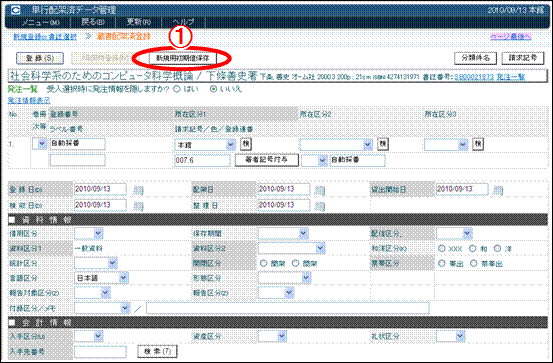This screenshot has height=363, width=553.
Task: Open the ヘルプ menu
Action: coord(183,22)
